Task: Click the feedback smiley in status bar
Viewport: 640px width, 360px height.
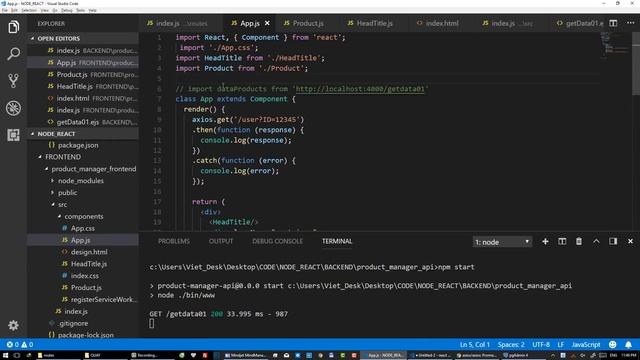Action: pos(613,345)
